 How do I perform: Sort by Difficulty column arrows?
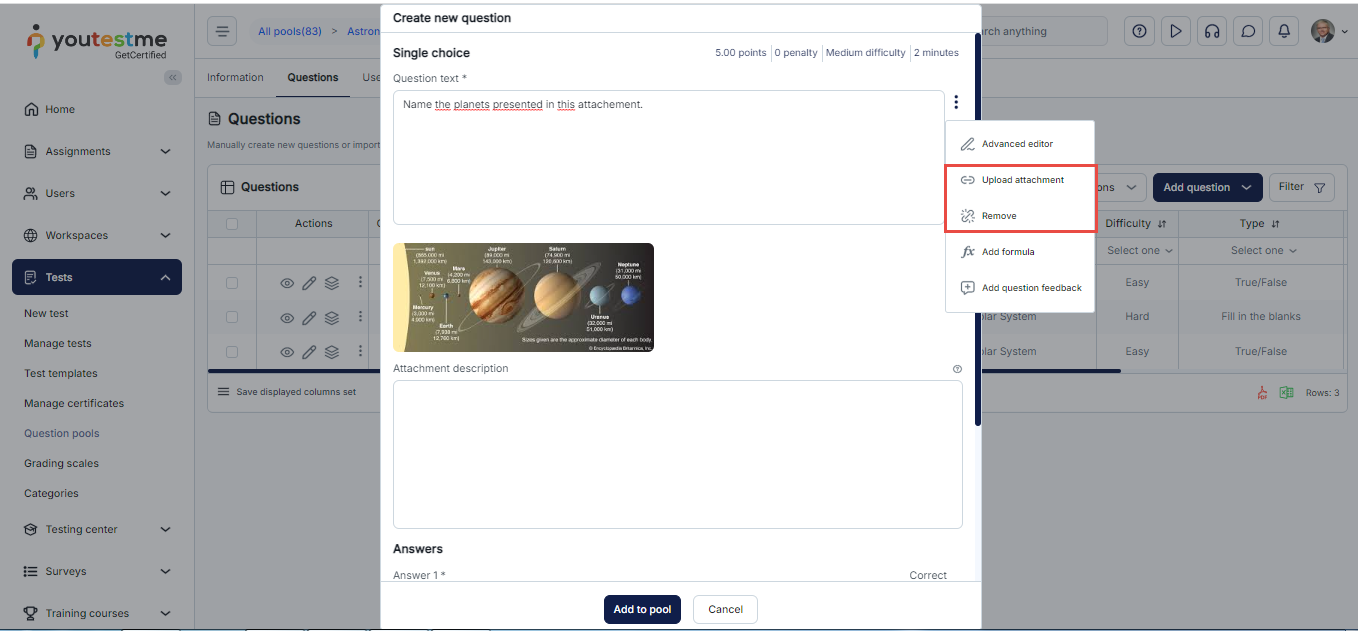pyautogui.click(x=1162, y=224)
